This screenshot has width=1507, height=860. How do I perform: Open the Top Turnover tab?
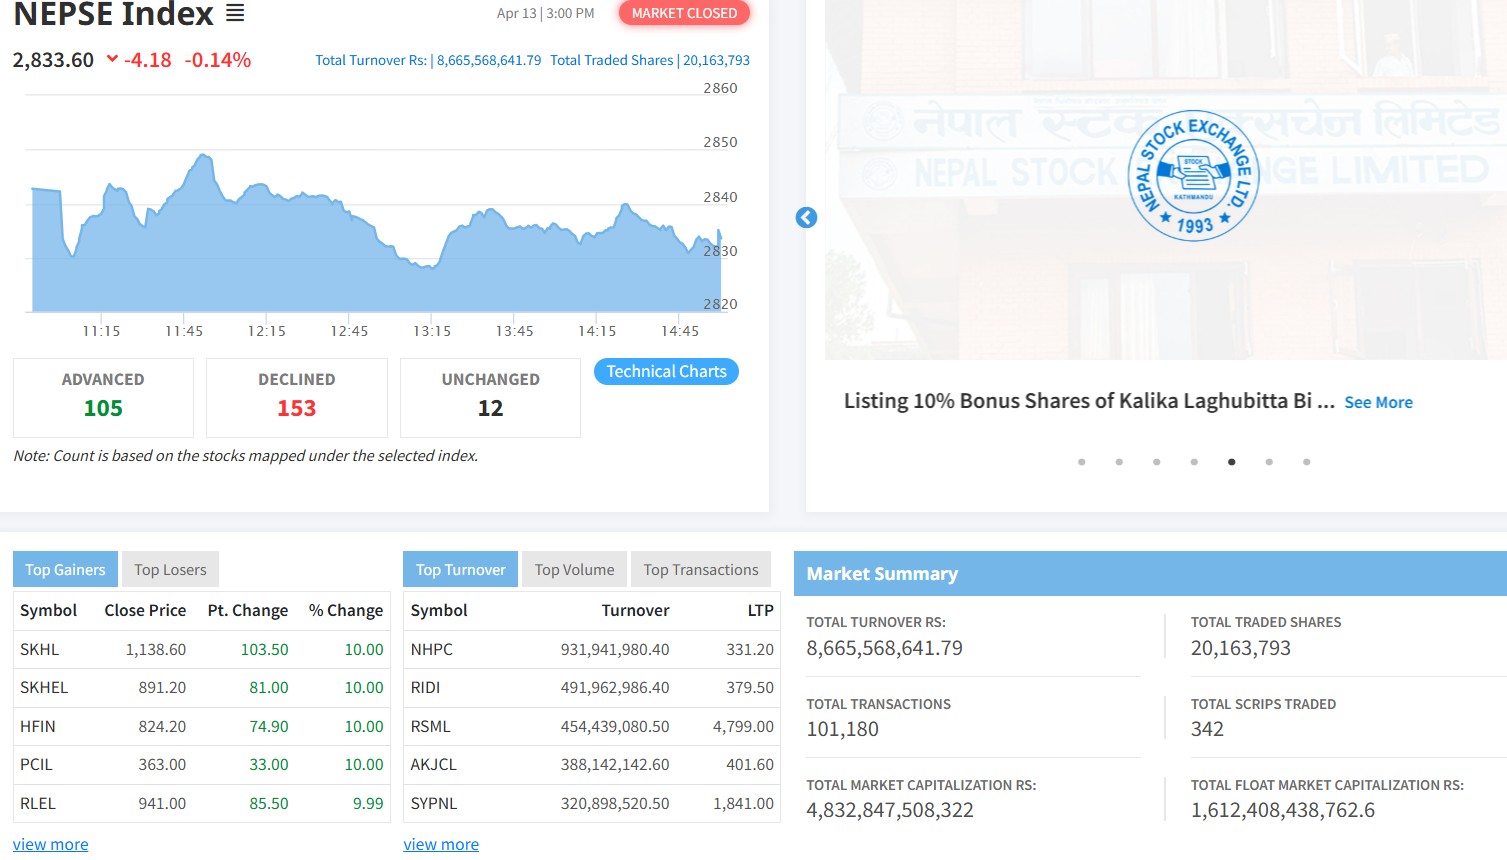pyautogui.click(x=460, y=570)
